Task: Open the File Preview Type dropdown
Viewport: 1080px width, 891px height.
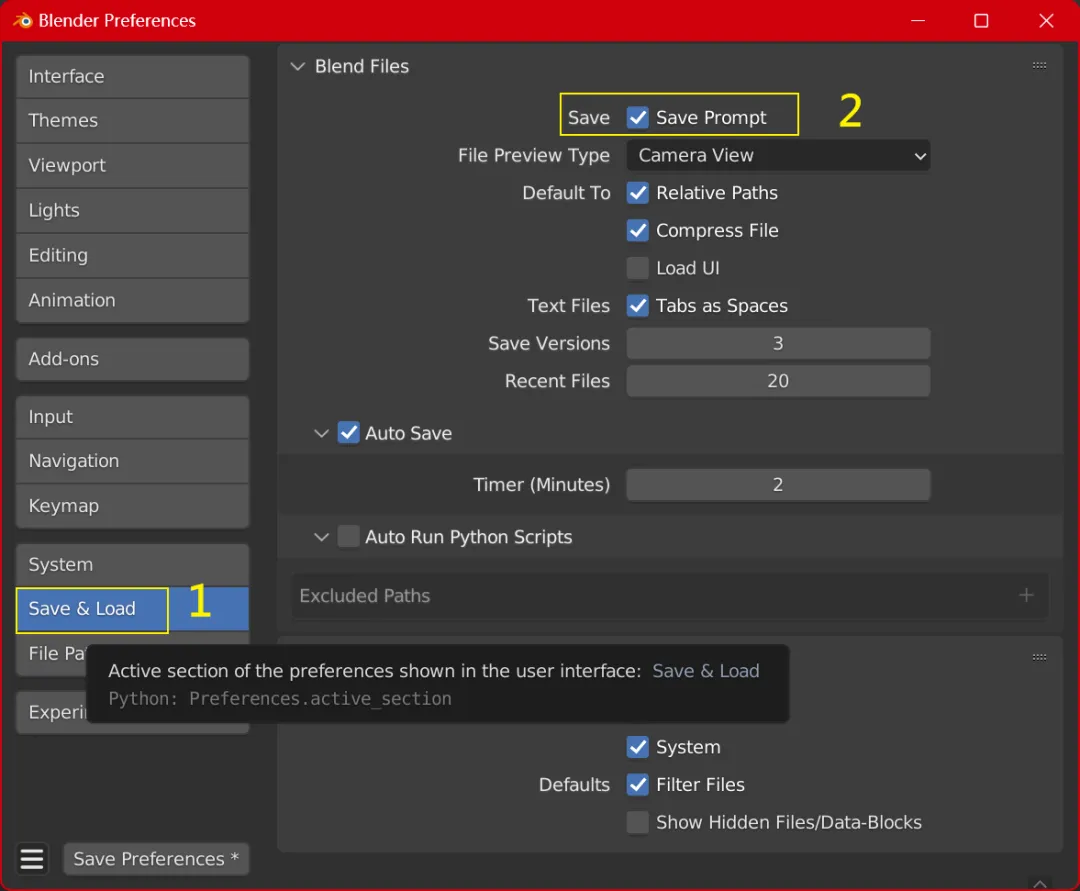Action: point(778,156)
